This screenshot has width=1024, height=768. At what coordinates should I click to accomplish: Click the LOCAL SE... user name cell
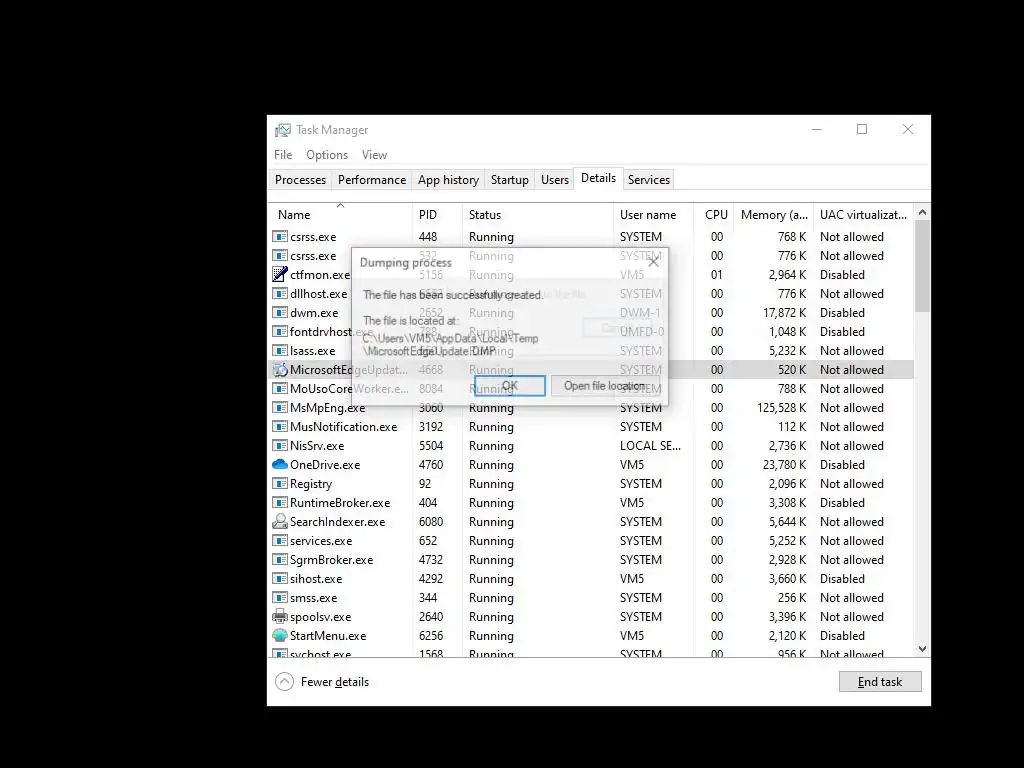[650, 445]
